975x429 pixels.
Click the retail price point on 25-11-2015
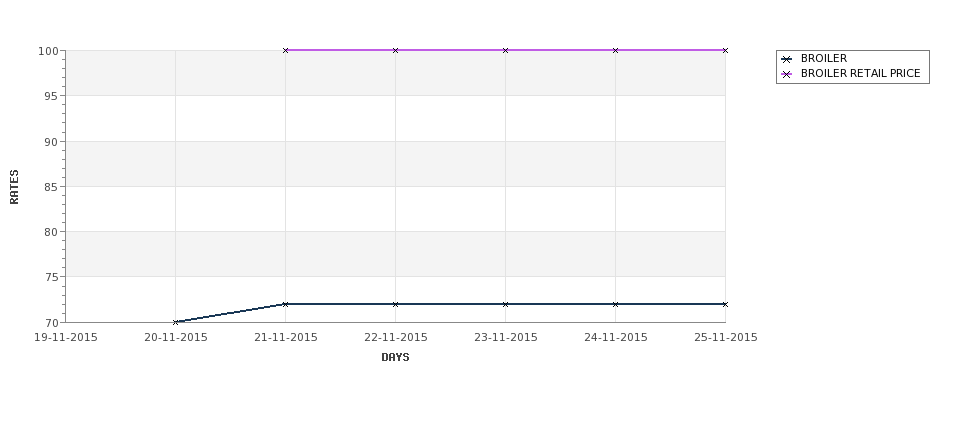pos(725,50)
